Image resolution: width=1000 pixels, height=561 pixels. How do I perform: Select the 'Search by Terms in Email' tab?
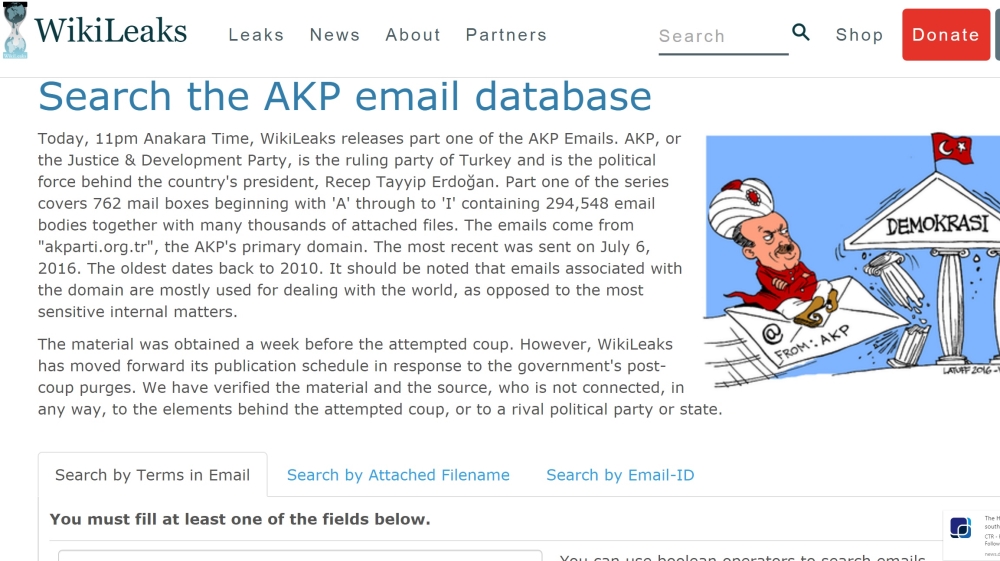click(152, 475)
